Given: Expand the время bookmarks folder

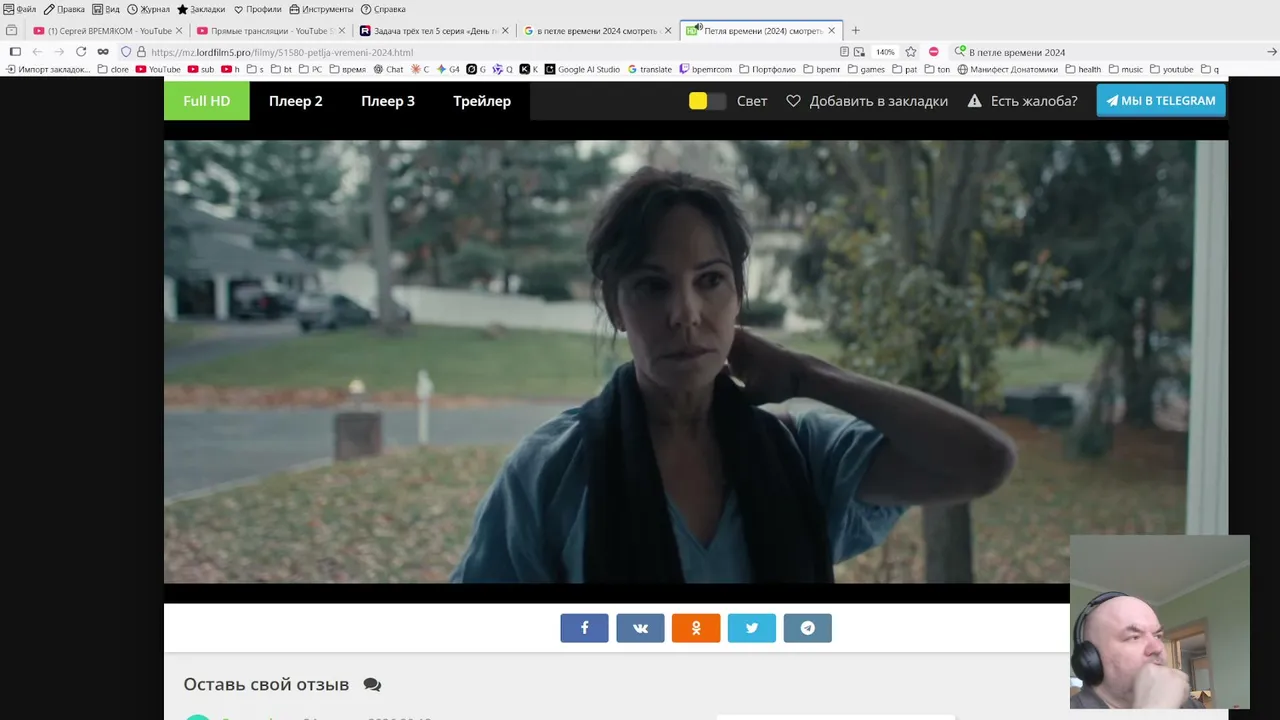Looking at the screenshot, I should tap(348, 70).
